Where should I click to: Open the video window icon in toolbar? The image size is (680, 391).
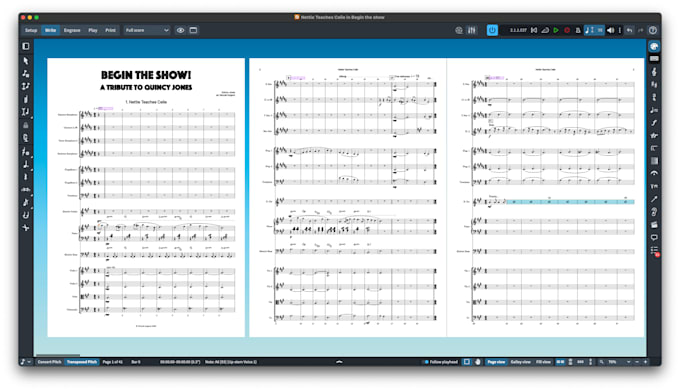point(459,30)
